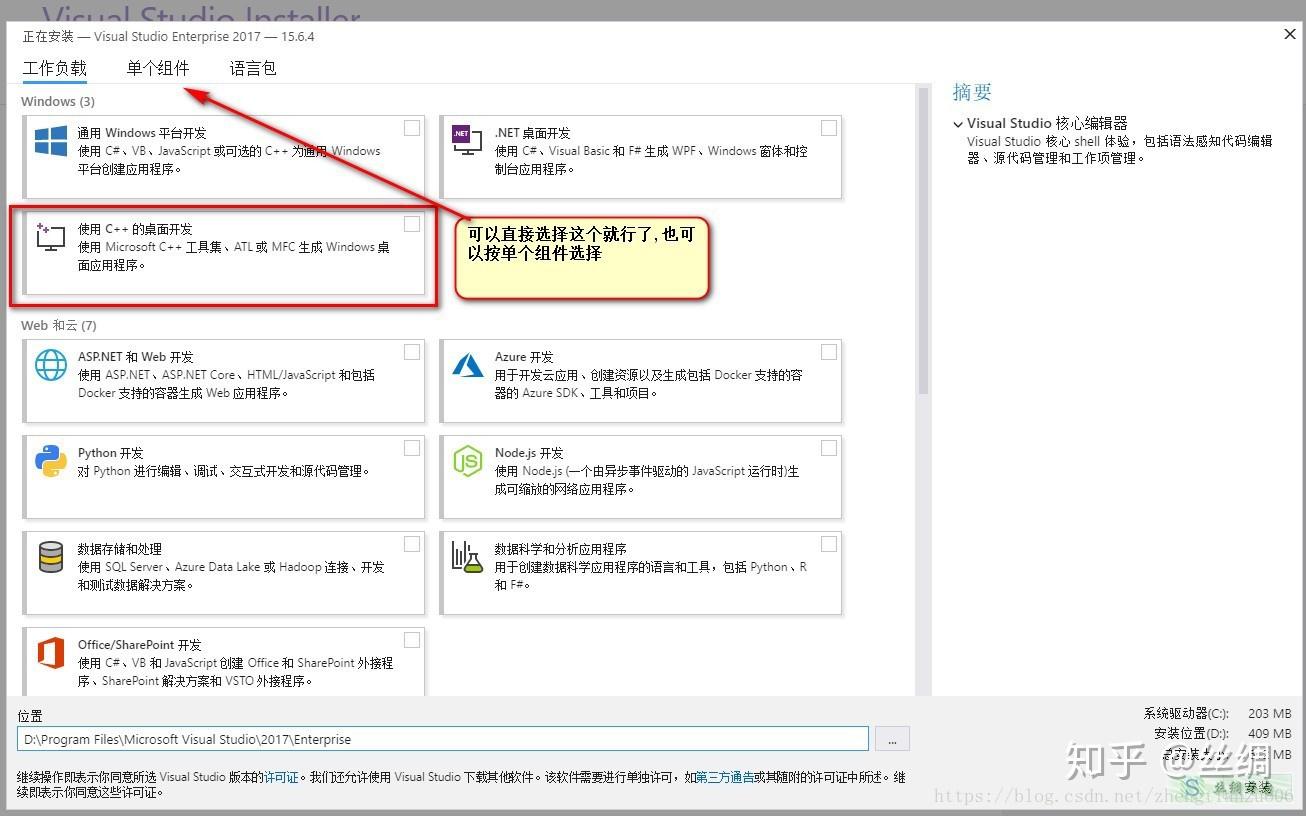Screen dimensions: 1306x816
Task: Enable the Python 开发 workload checkbox
Action: coord(411,447)
